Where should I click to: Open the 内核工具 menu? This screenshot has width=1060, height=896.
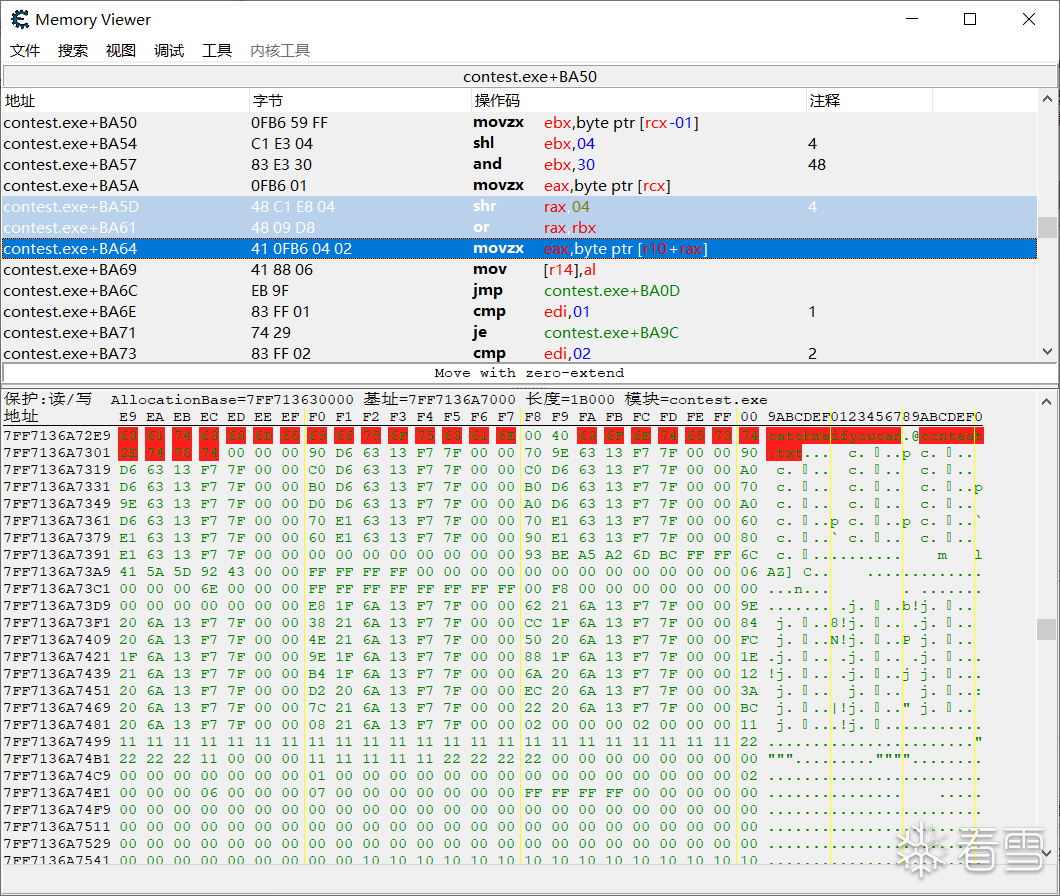[280, 51]
